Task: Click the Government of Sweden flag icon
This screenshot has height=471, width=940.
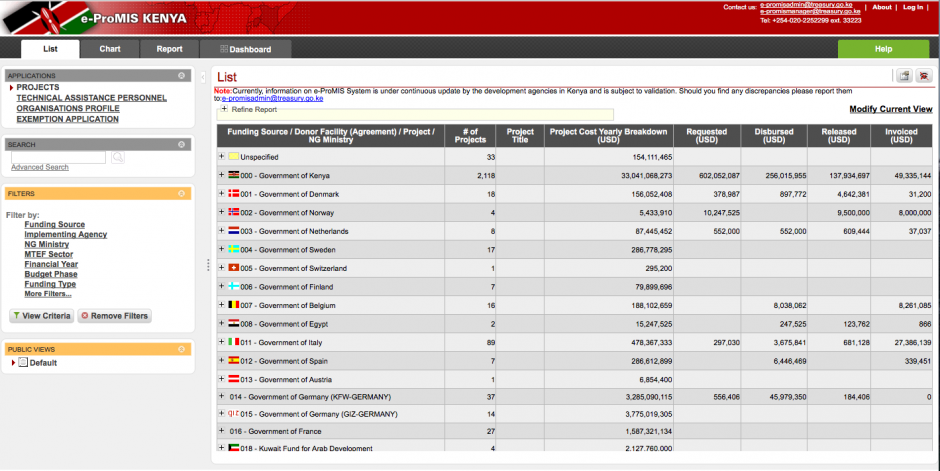Action: [234, 249]
